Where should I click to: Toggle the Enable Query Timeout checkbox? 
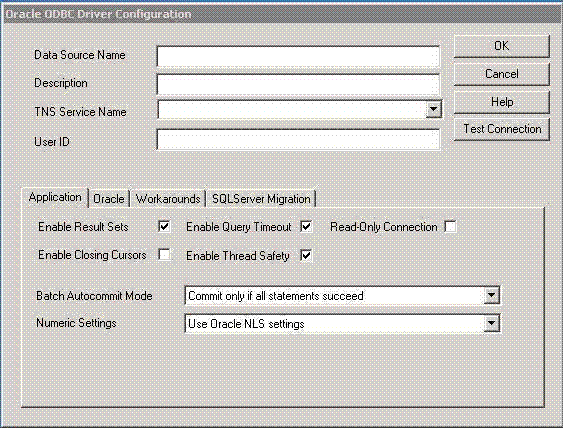click(x=306, y=227)
